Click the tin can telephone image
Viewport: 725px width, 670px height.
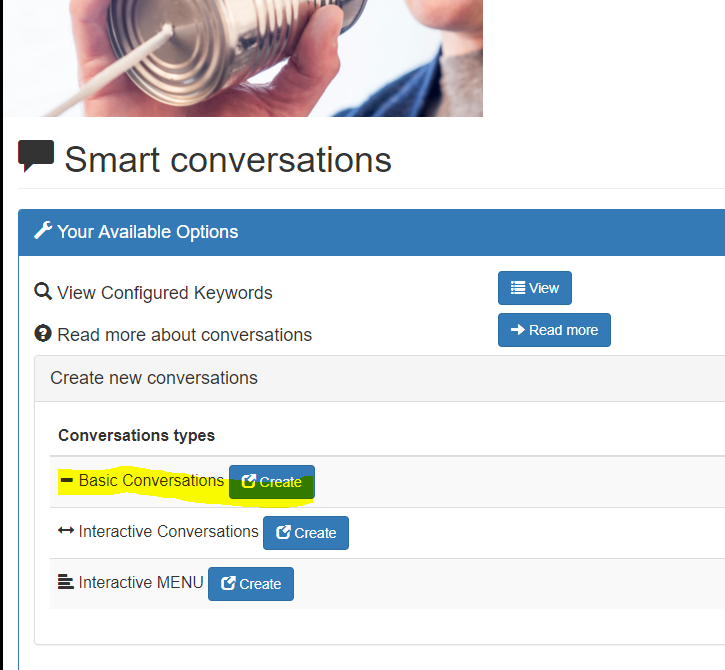[x=243, y=58]
